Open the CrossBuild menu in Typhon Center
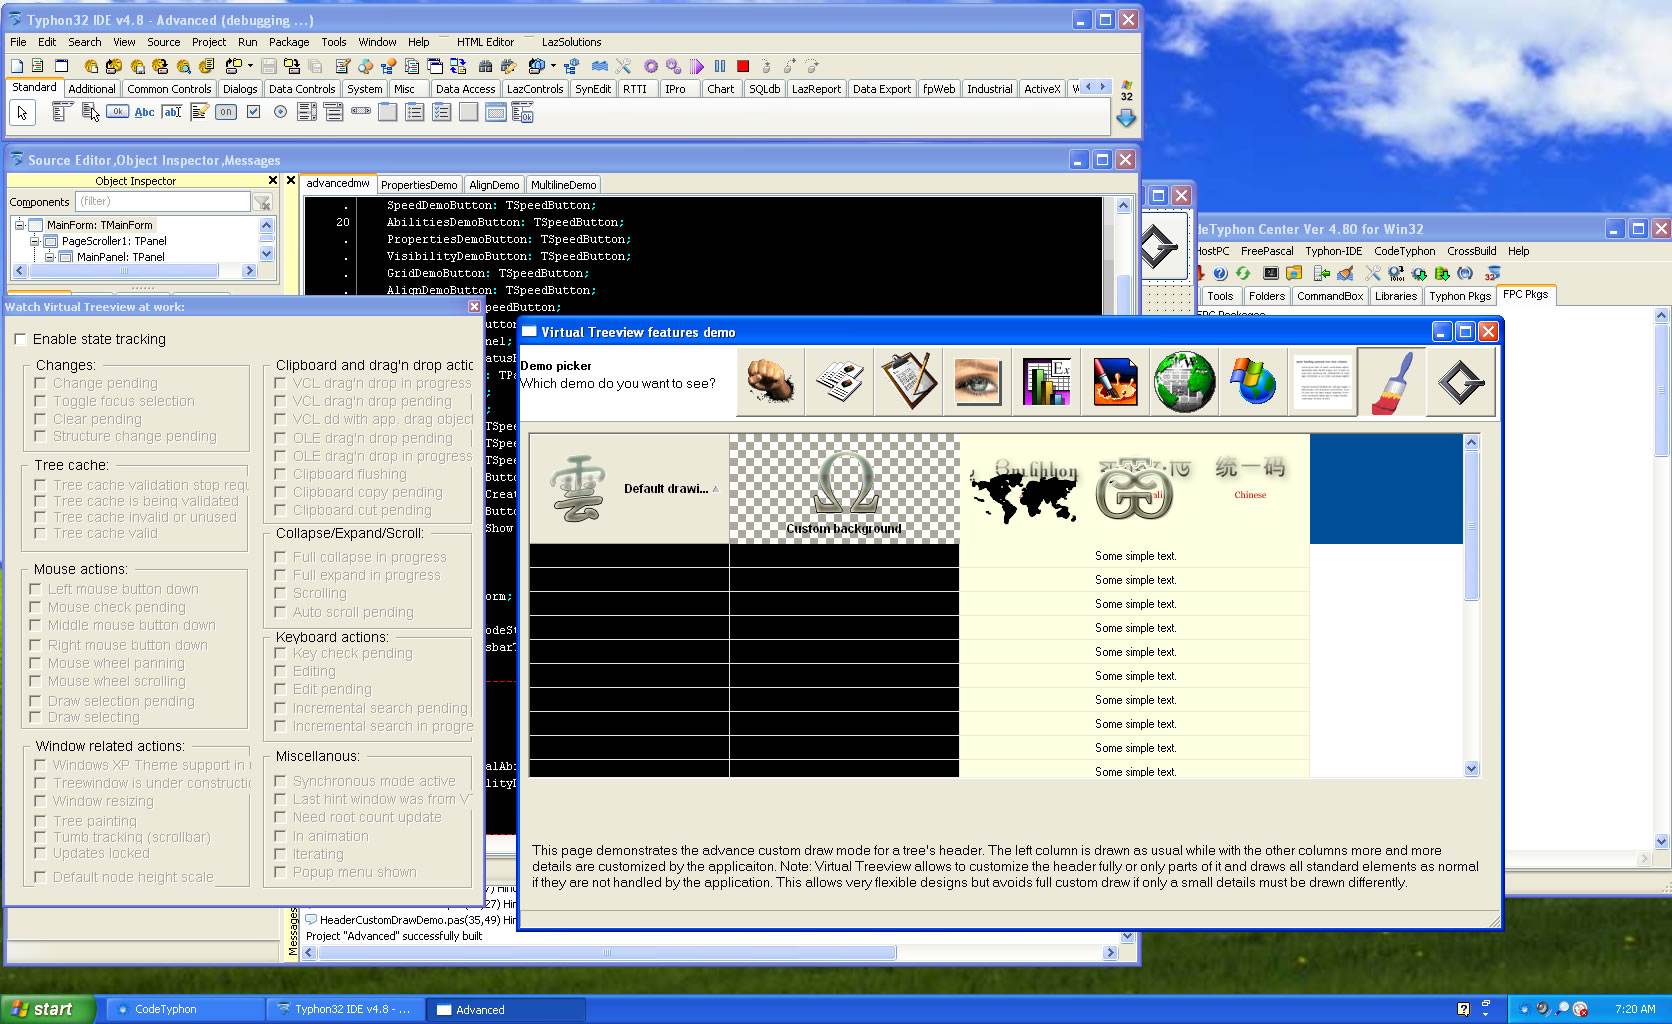 (x=1471, y=251)
